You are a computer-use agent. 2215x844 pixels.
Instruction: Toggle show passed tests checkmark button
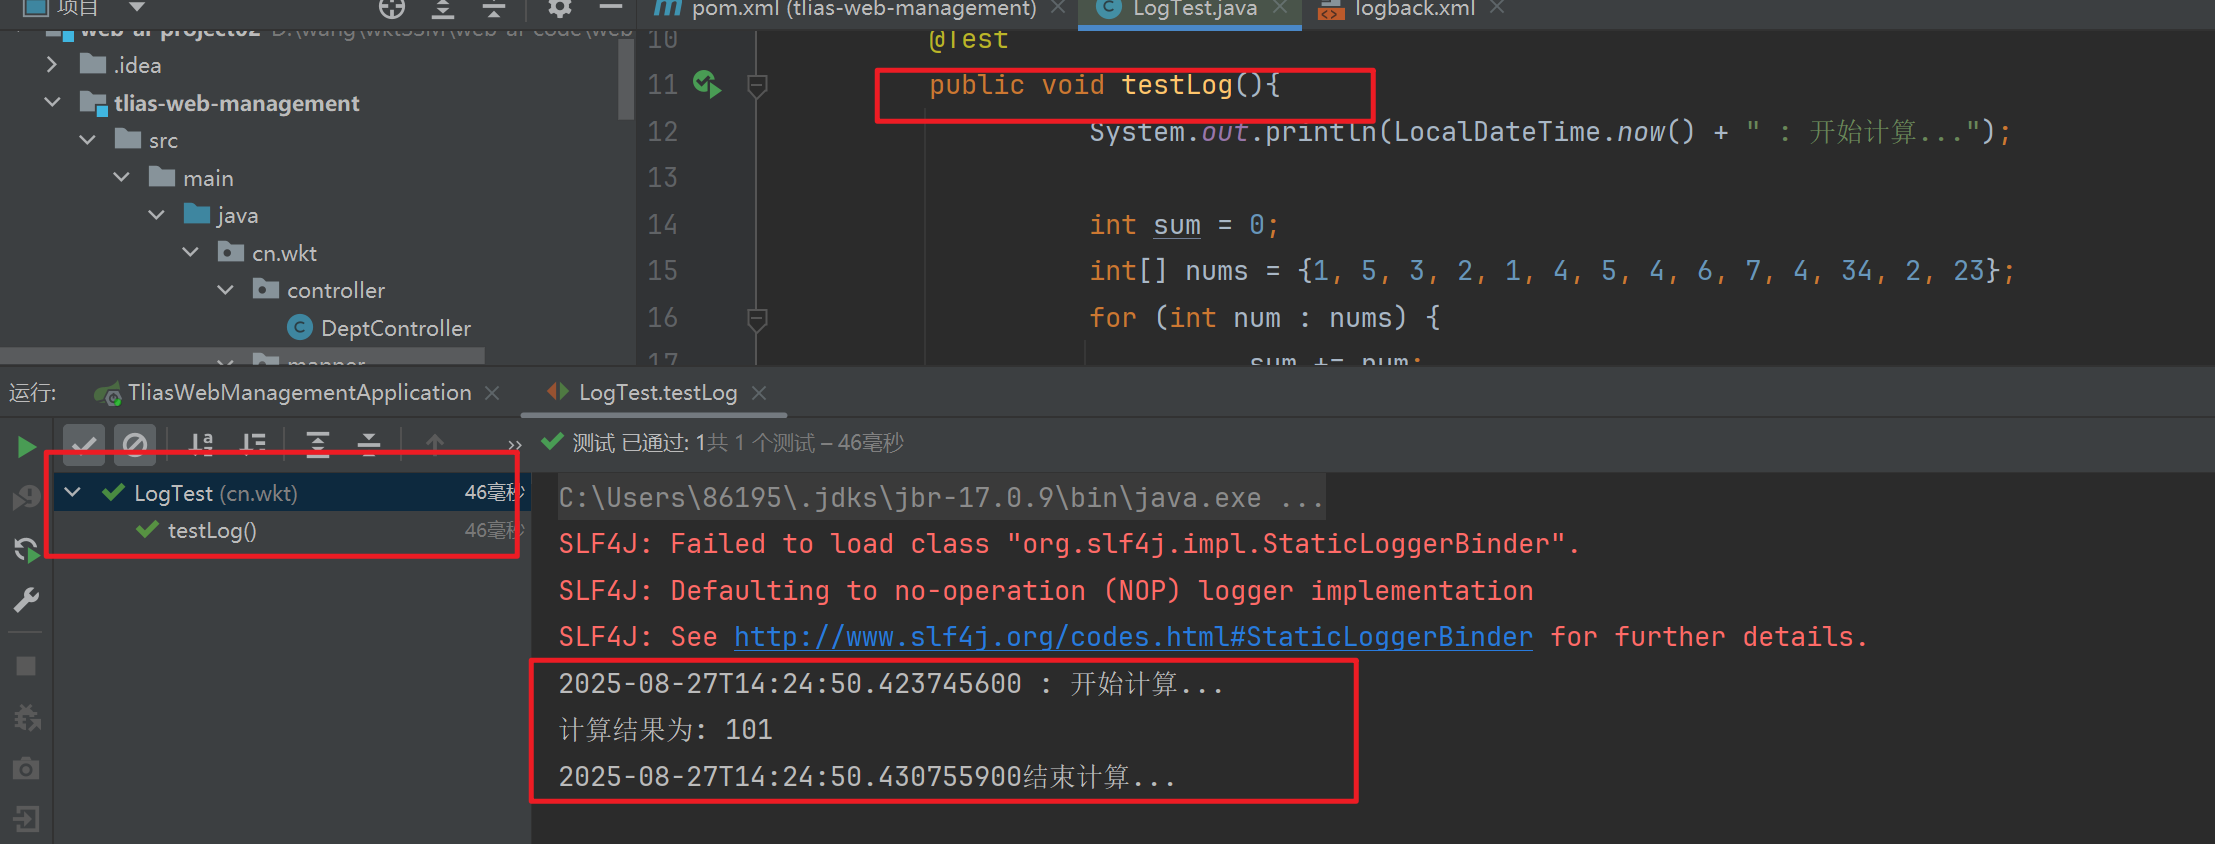[84, 443]
